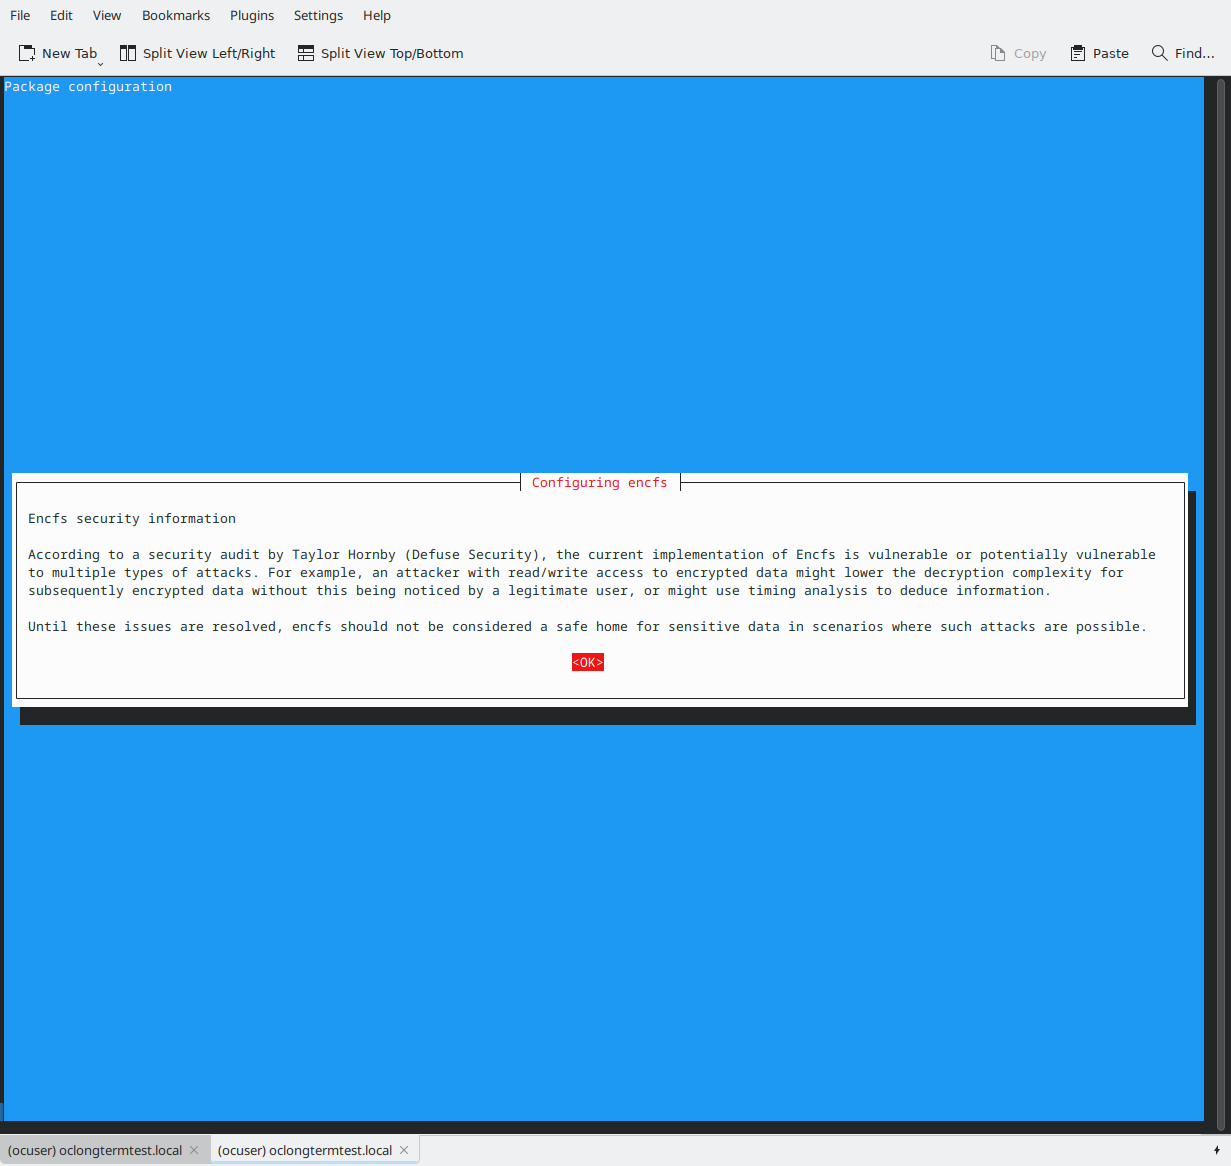
Task: Open the File menu
Action: point(20,15)
